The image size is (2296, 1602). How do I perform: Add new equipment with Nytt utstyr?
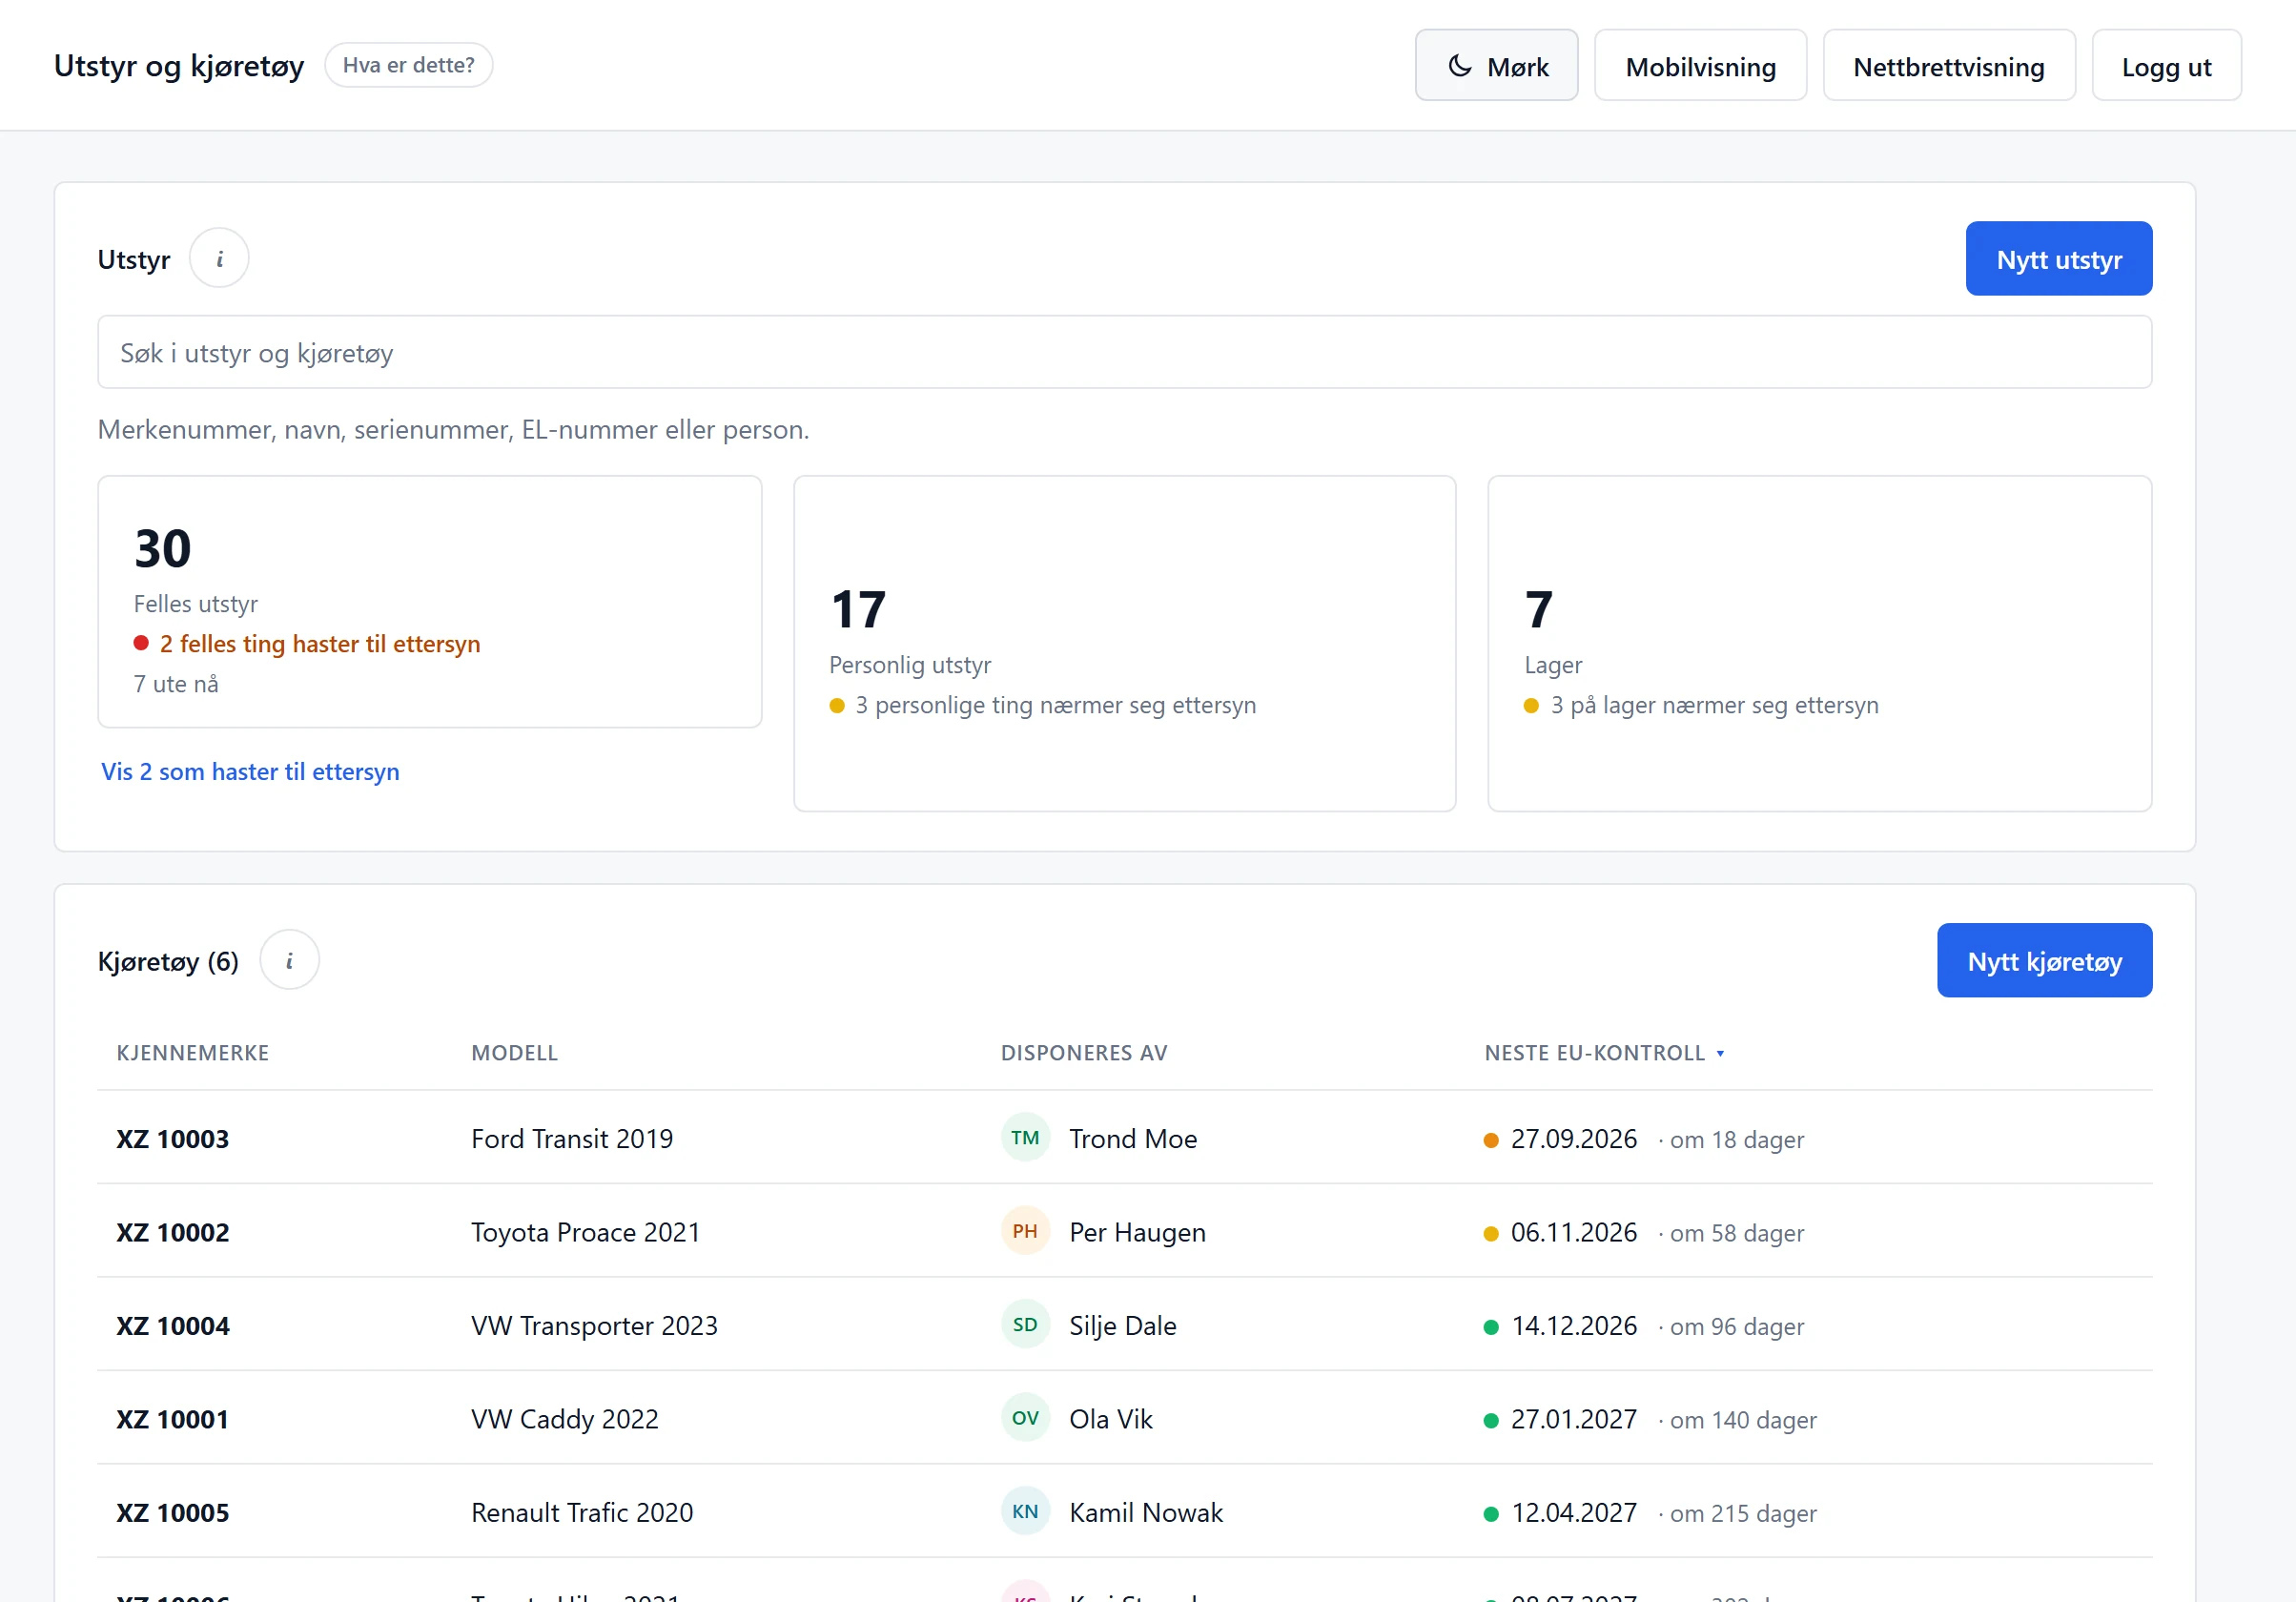pyautogui.click(x=2058, y=259)
